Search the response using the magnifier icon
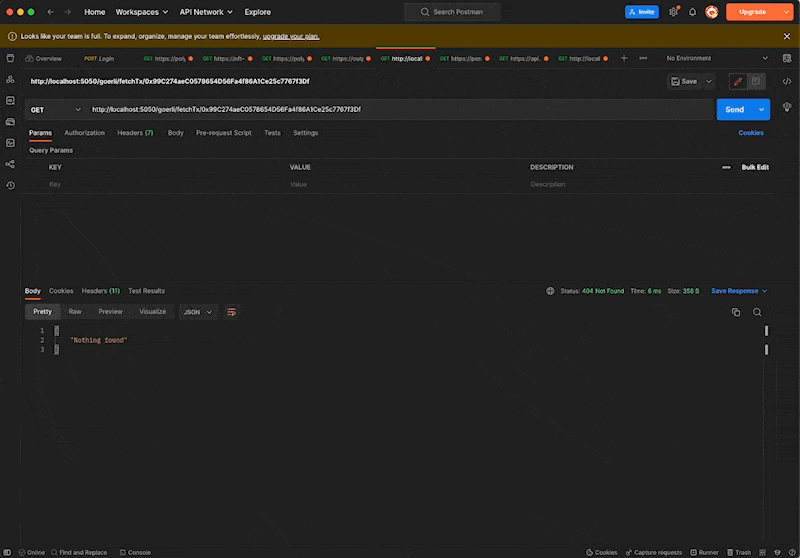 tap(757, 312)
